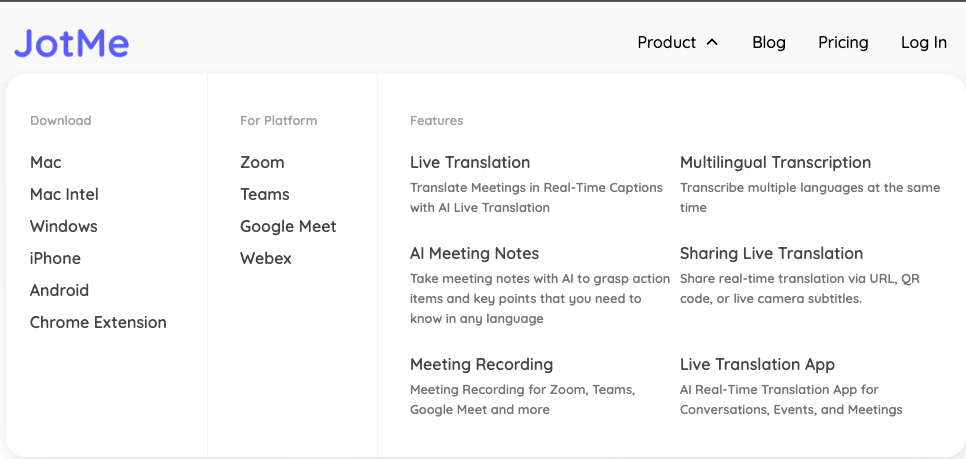Open the Google Meet platform page

pyautogui.click(x=288, y=226)
